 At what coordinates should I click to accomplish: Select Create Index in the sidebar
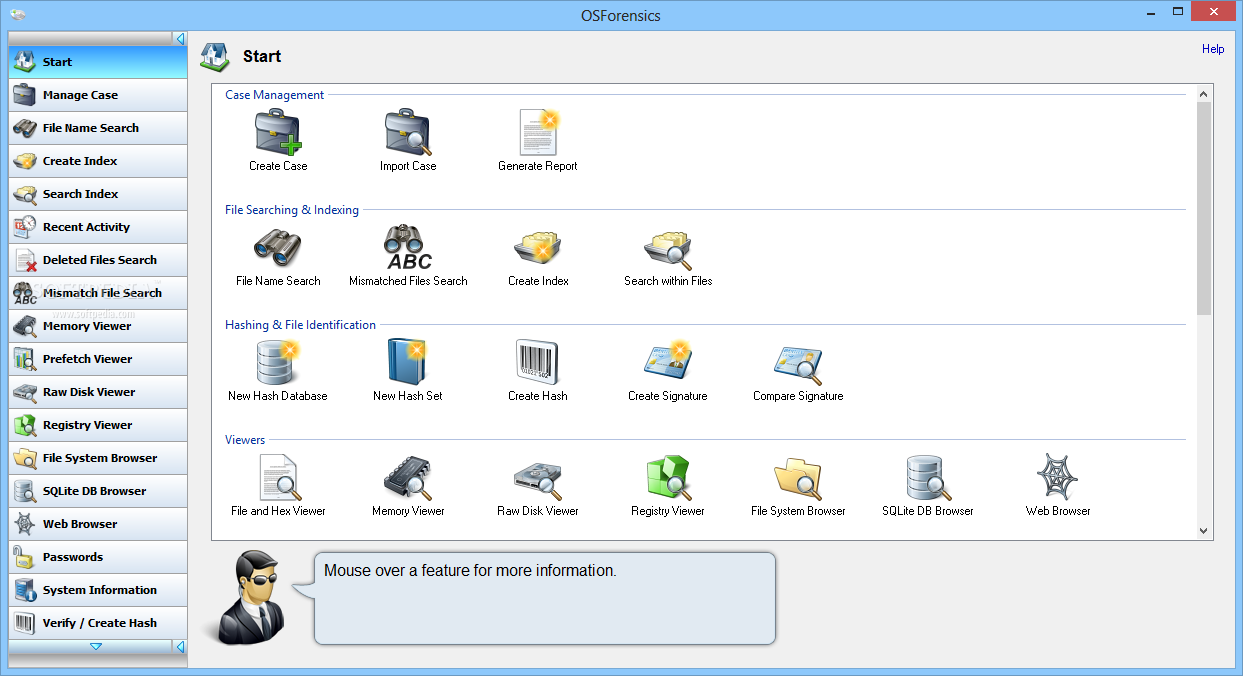98,161
